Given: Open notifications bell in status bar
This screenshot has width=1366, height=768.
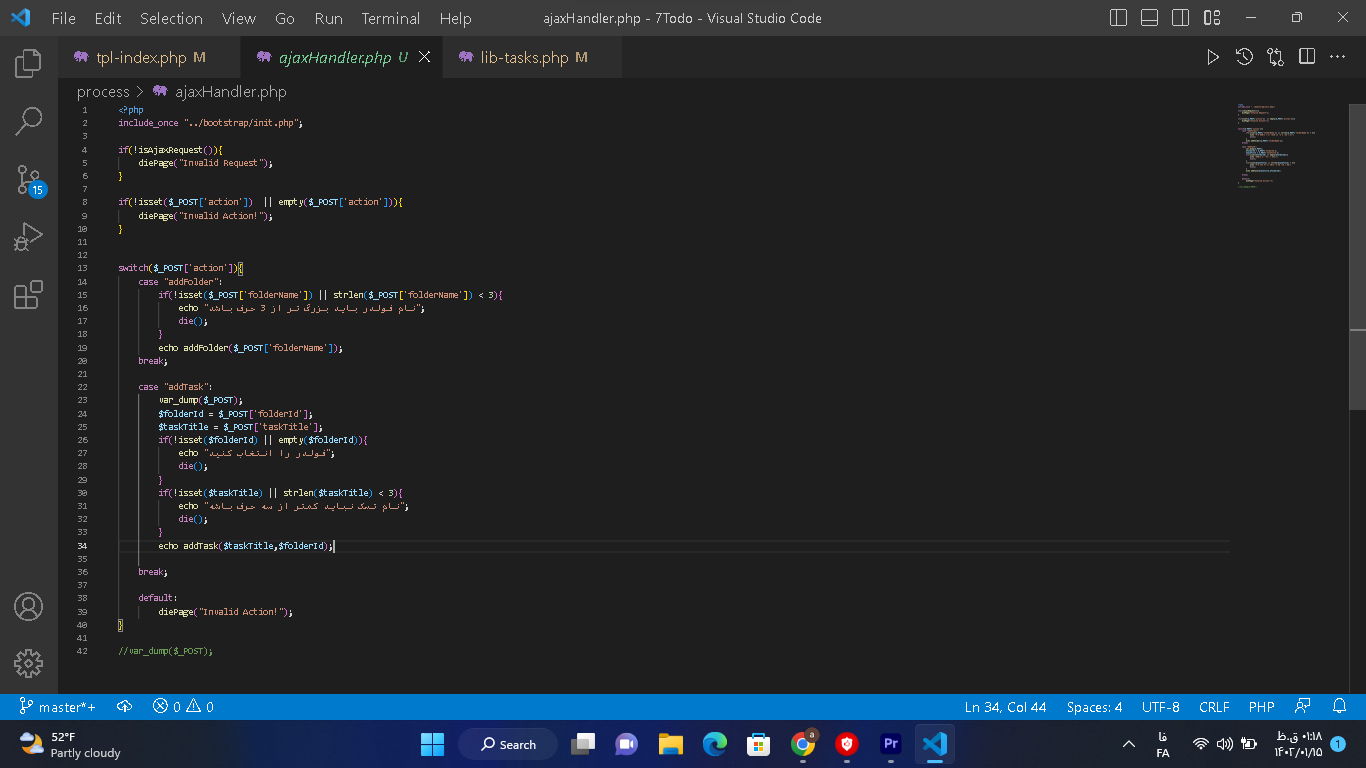Looking at the screenshot, I should (x=1340, y=707).
